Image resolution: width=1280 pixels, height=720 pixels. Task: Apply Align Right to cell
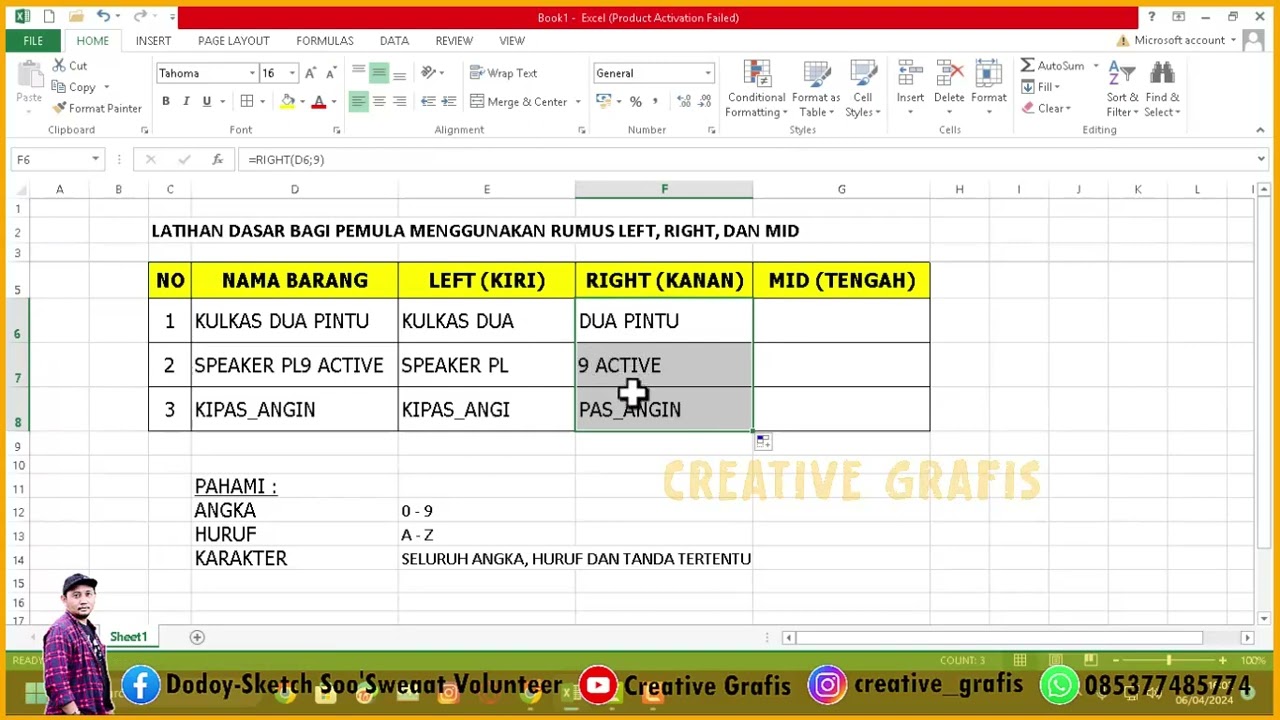coord(399,101)
